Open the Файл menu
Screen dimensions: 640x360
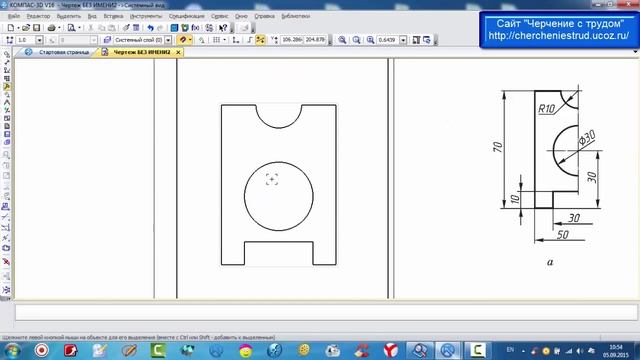(x=14, y=16)
